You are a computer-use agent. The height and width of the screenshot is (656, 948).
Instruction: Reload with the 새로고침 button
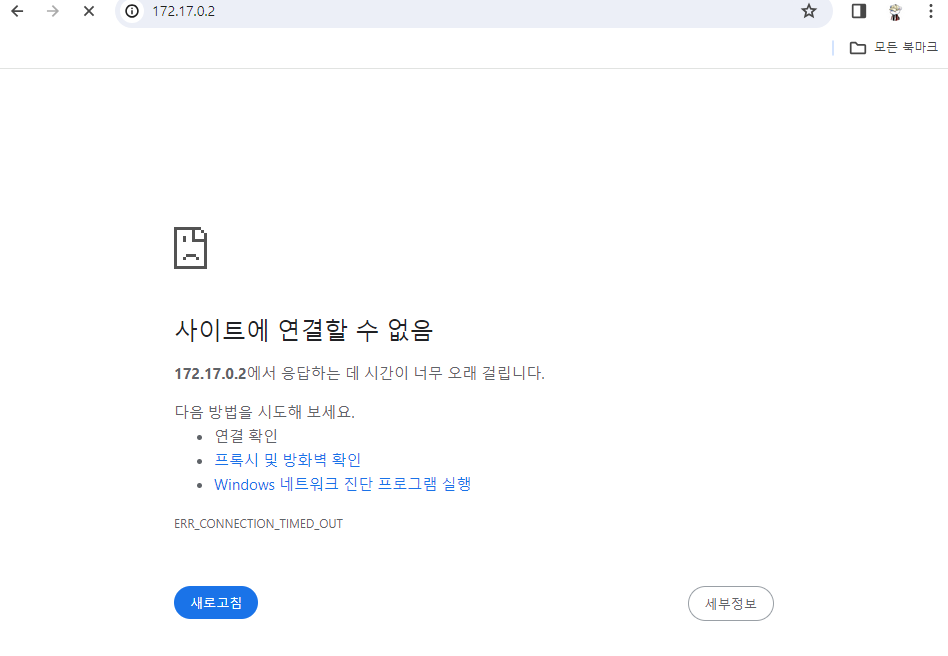[216, 603]
